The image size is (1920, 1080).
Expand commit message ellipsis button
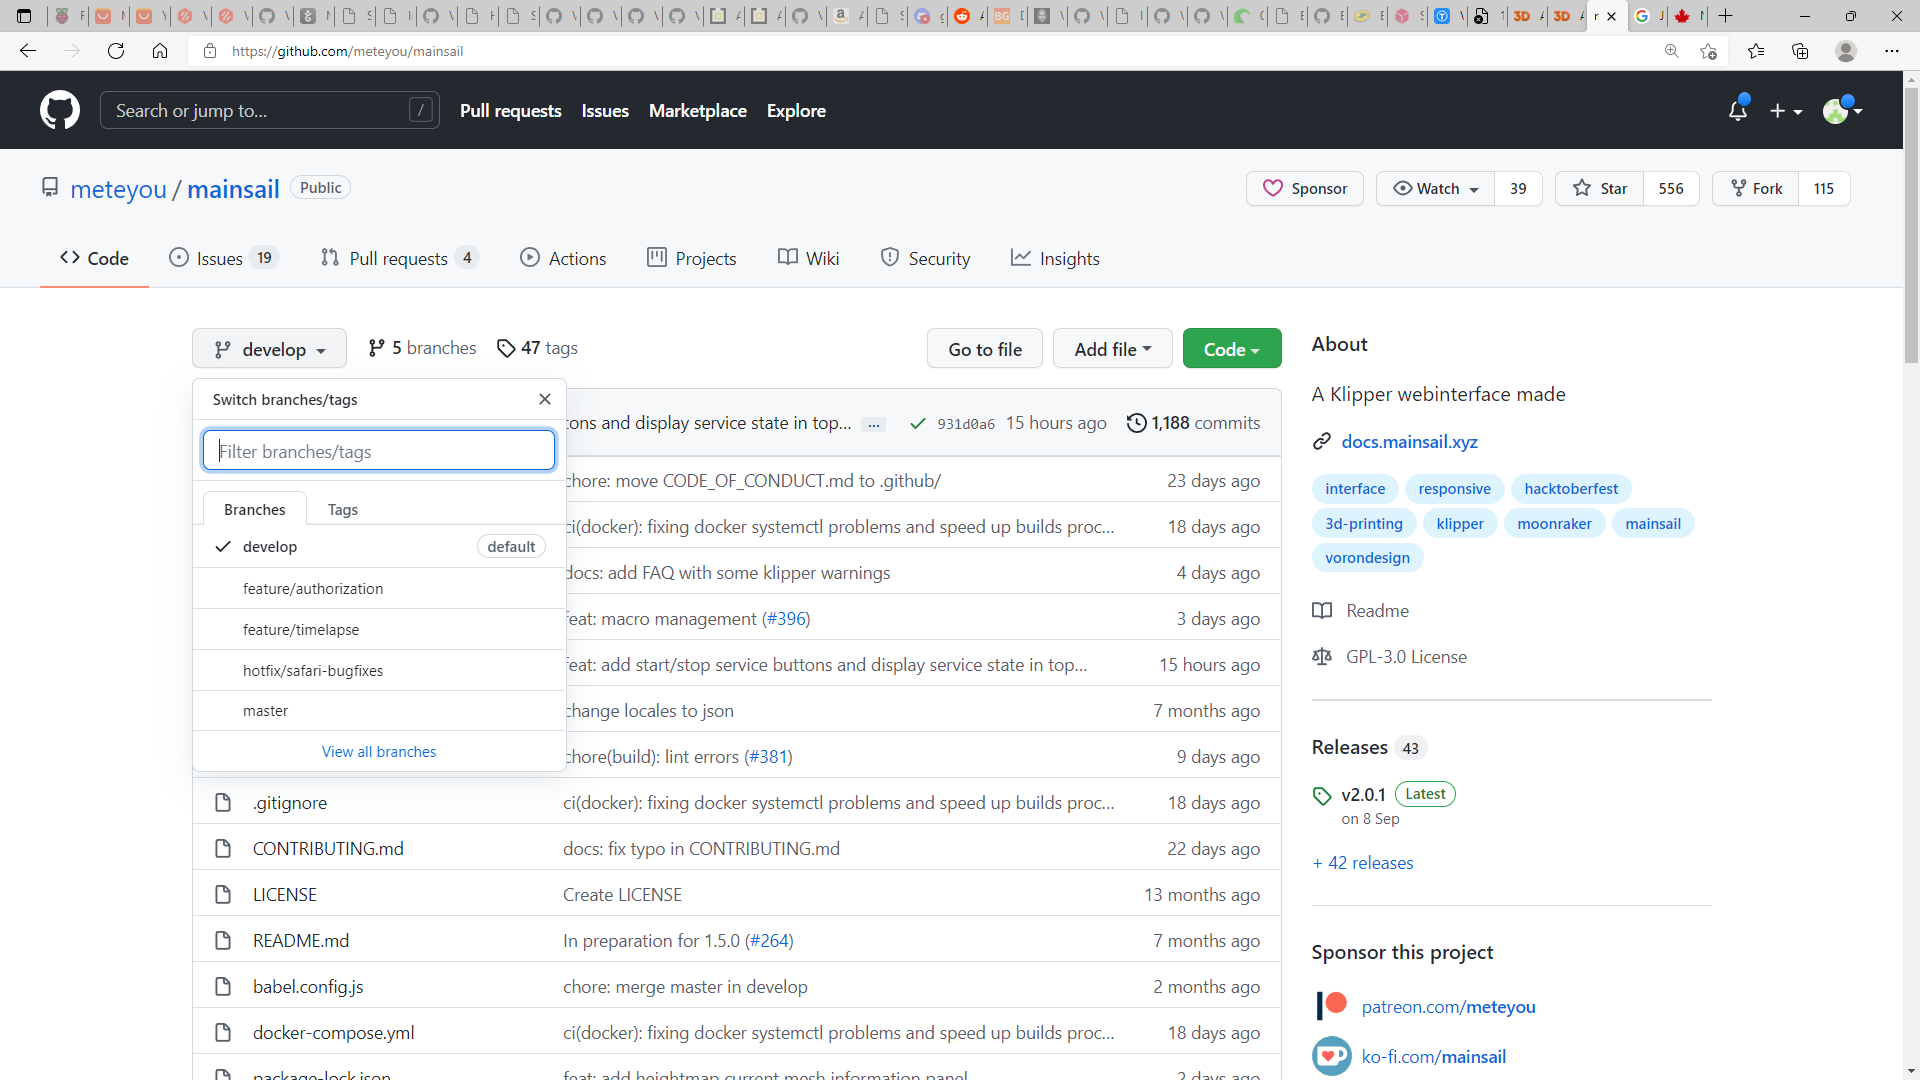tap(874, 424)
